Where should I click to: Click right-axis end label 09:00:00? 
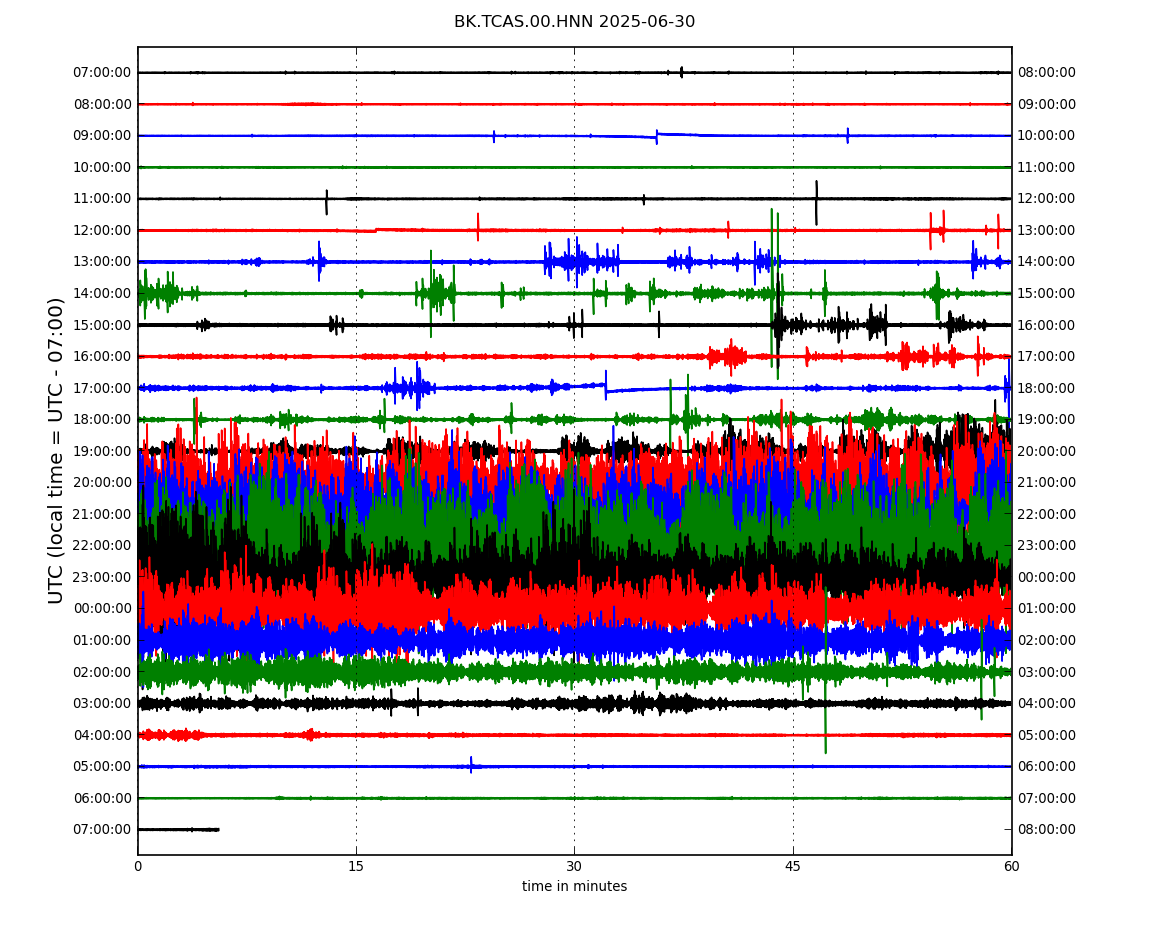(x=1047, y=104)
